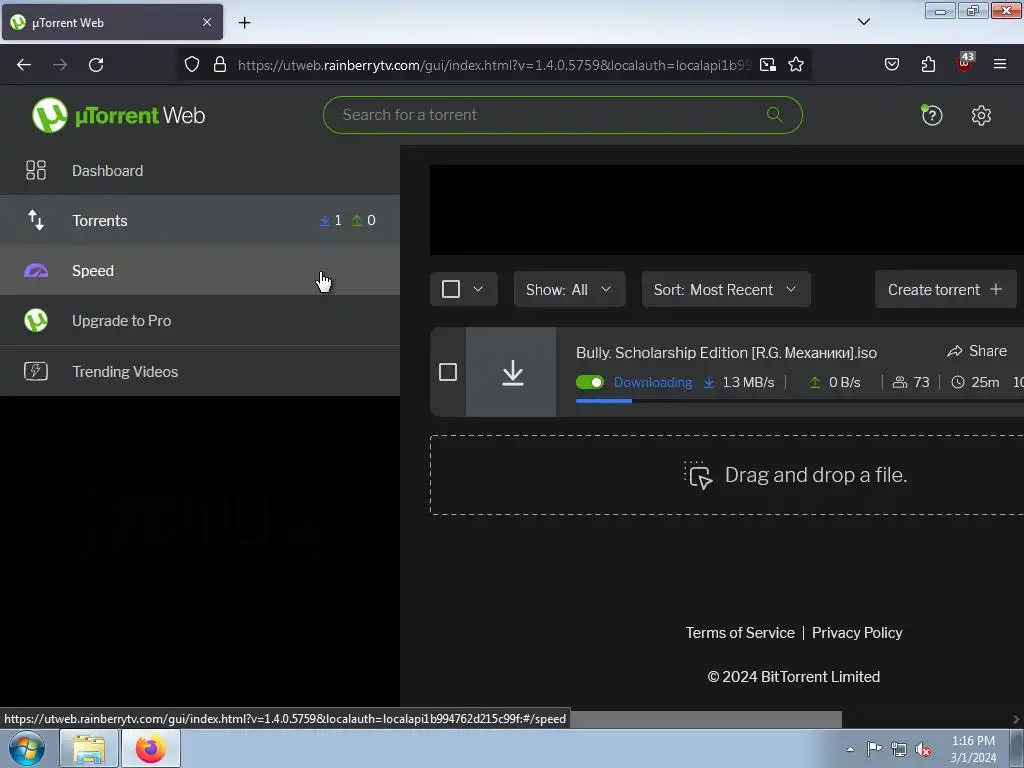Open the help question mark icon

(x=931, y=115)
